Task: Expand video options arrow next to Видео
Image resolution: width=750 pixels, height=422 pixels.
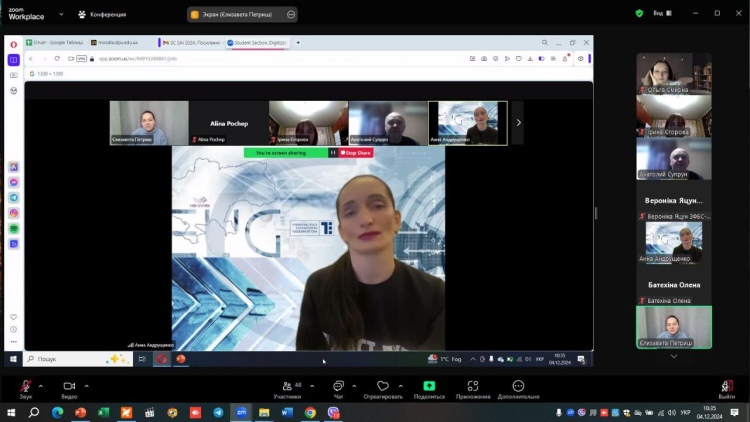Action: click(x=87, y=385)
